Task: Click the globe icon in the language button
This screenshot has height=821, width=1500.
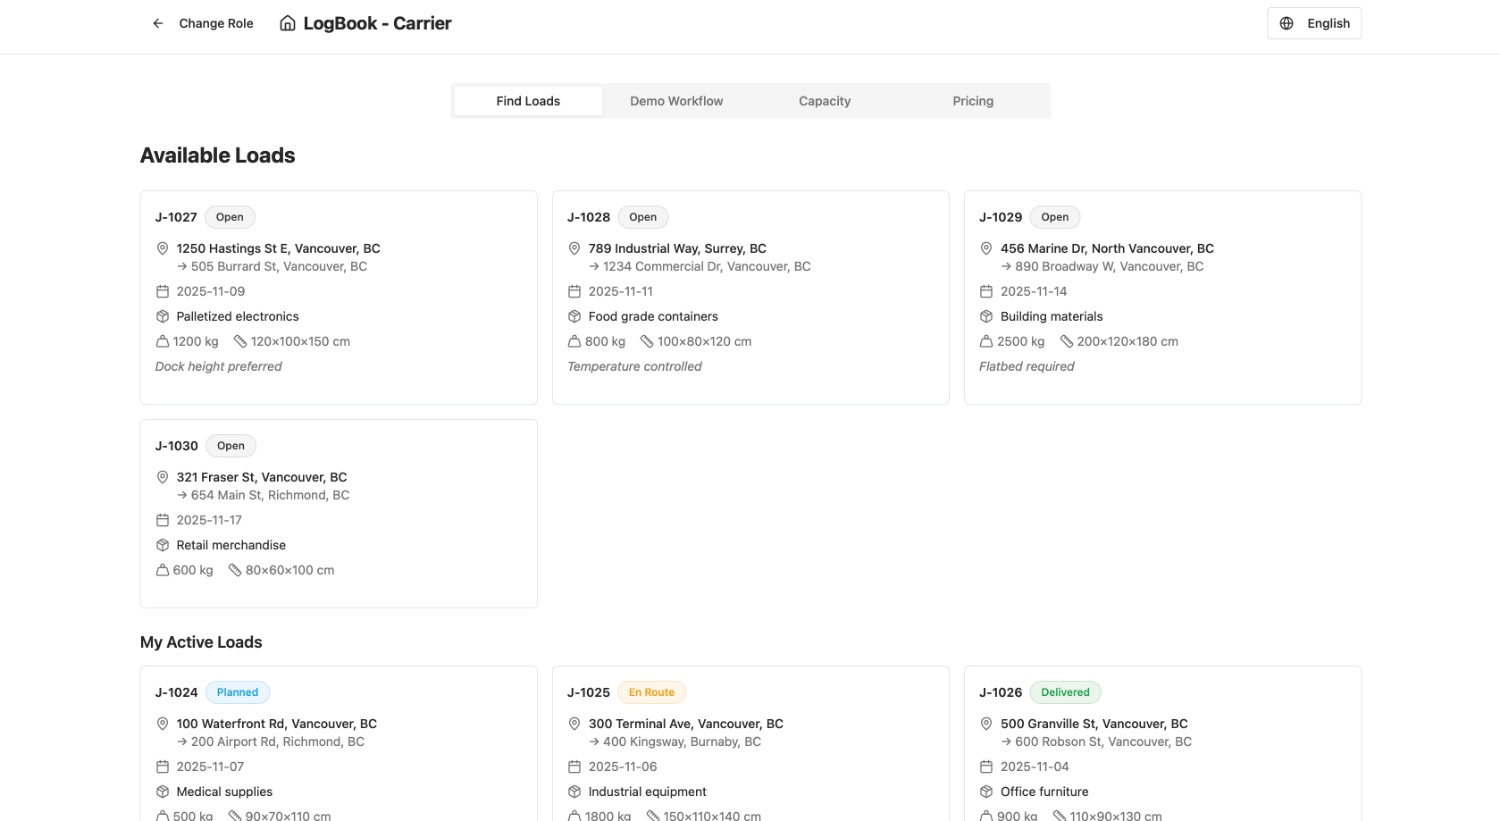Action: click(x=1287, y=23)
